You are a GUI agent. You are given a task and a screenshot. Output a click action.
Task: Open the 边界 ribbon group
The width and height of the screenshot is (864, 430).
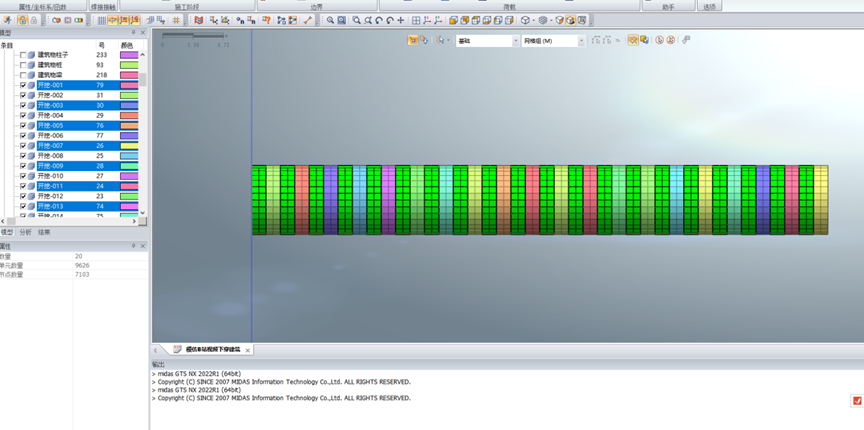[316, 7]
